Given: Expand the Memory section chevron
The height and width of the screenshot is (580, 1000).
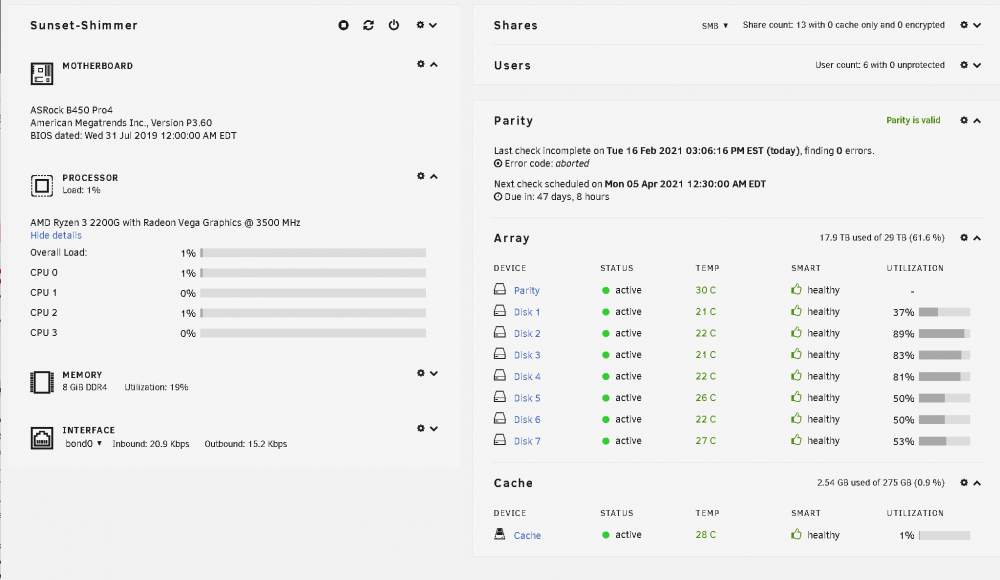Looking at the screenshot, I should [x=434, y=373].
